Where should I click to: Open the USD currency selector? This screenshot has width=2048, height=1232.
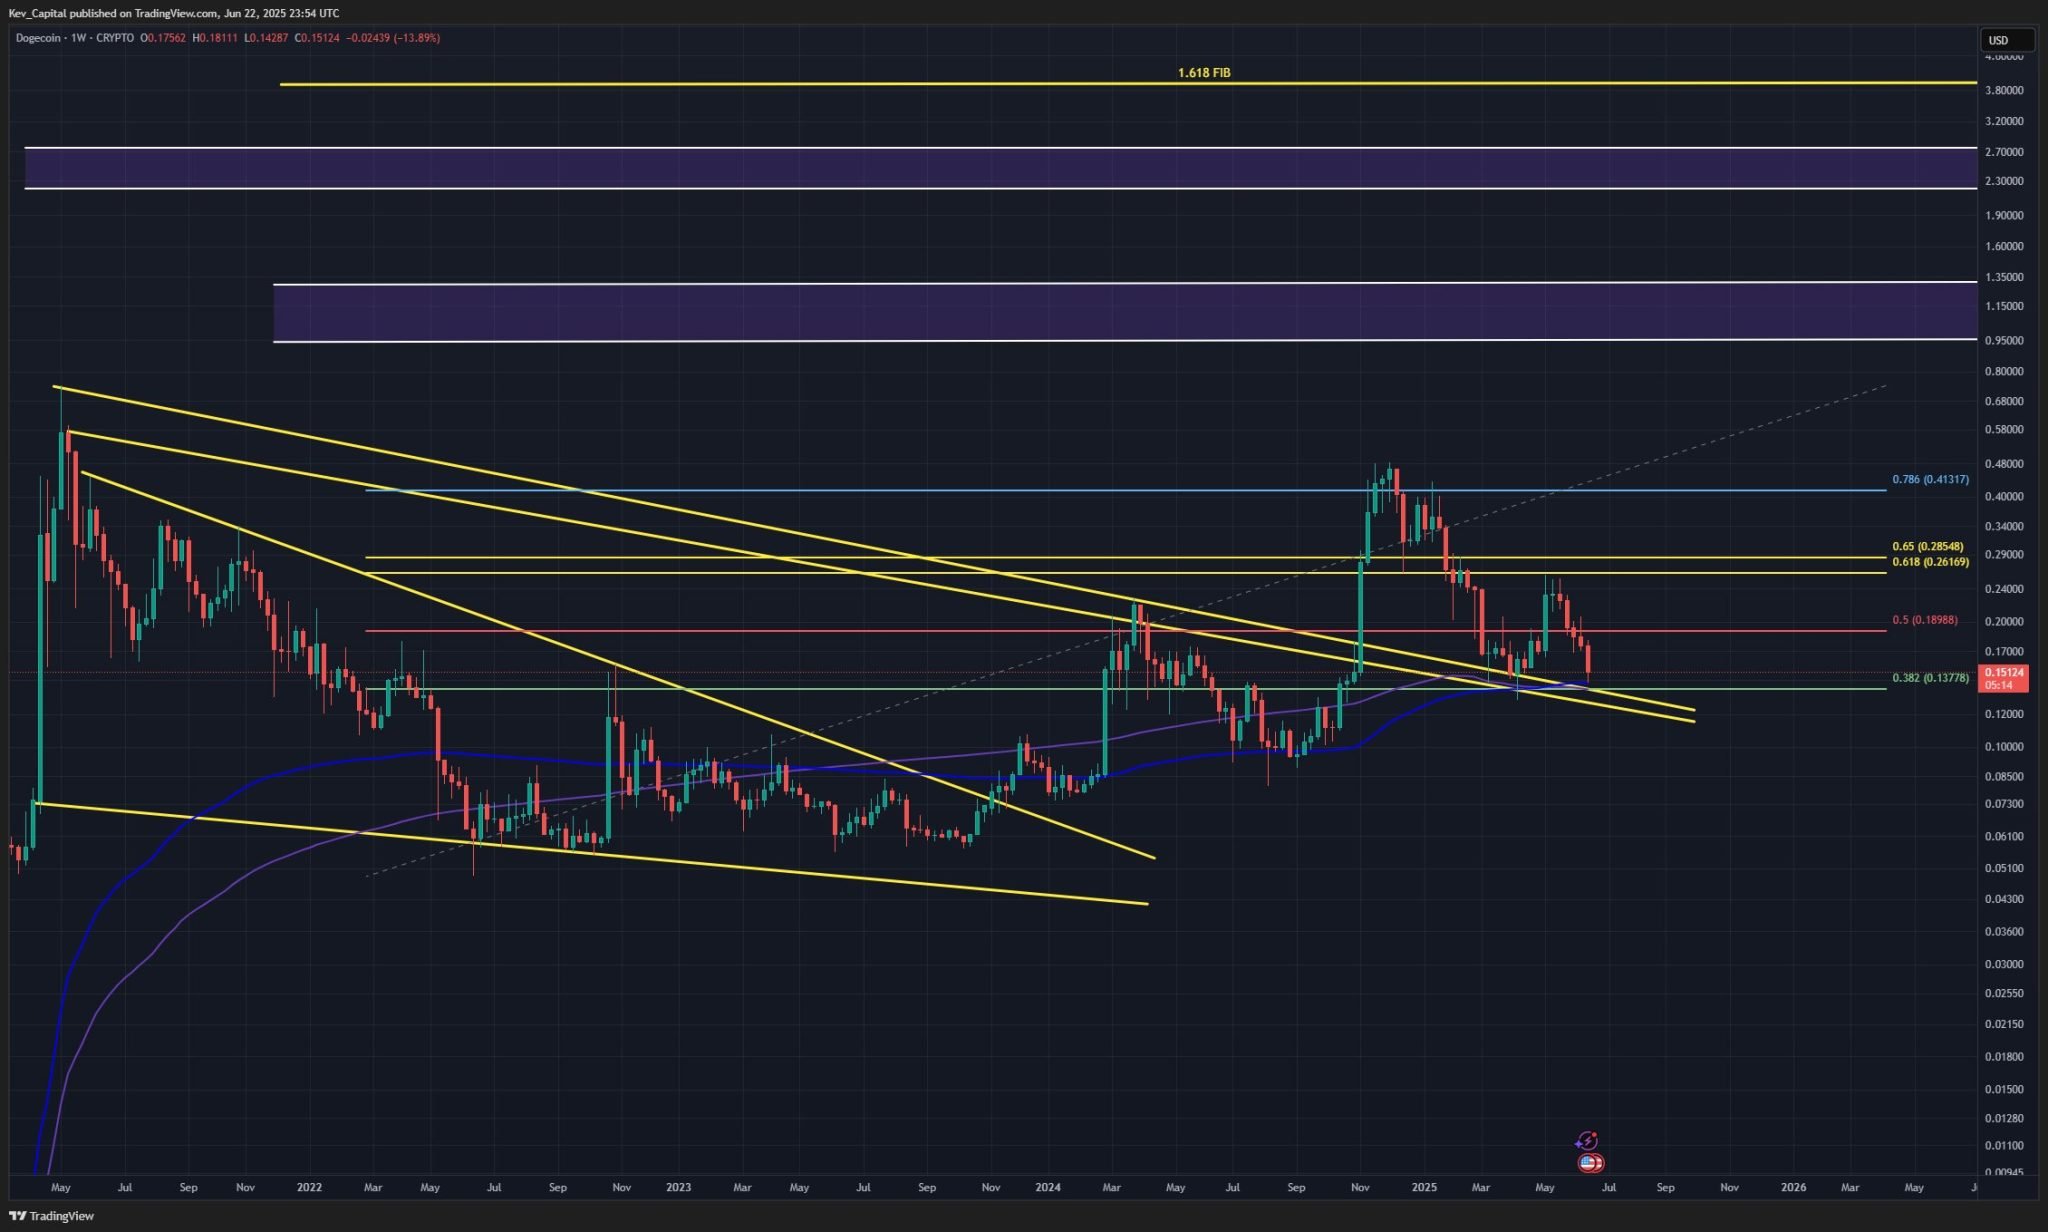[x=2007, y=40]
